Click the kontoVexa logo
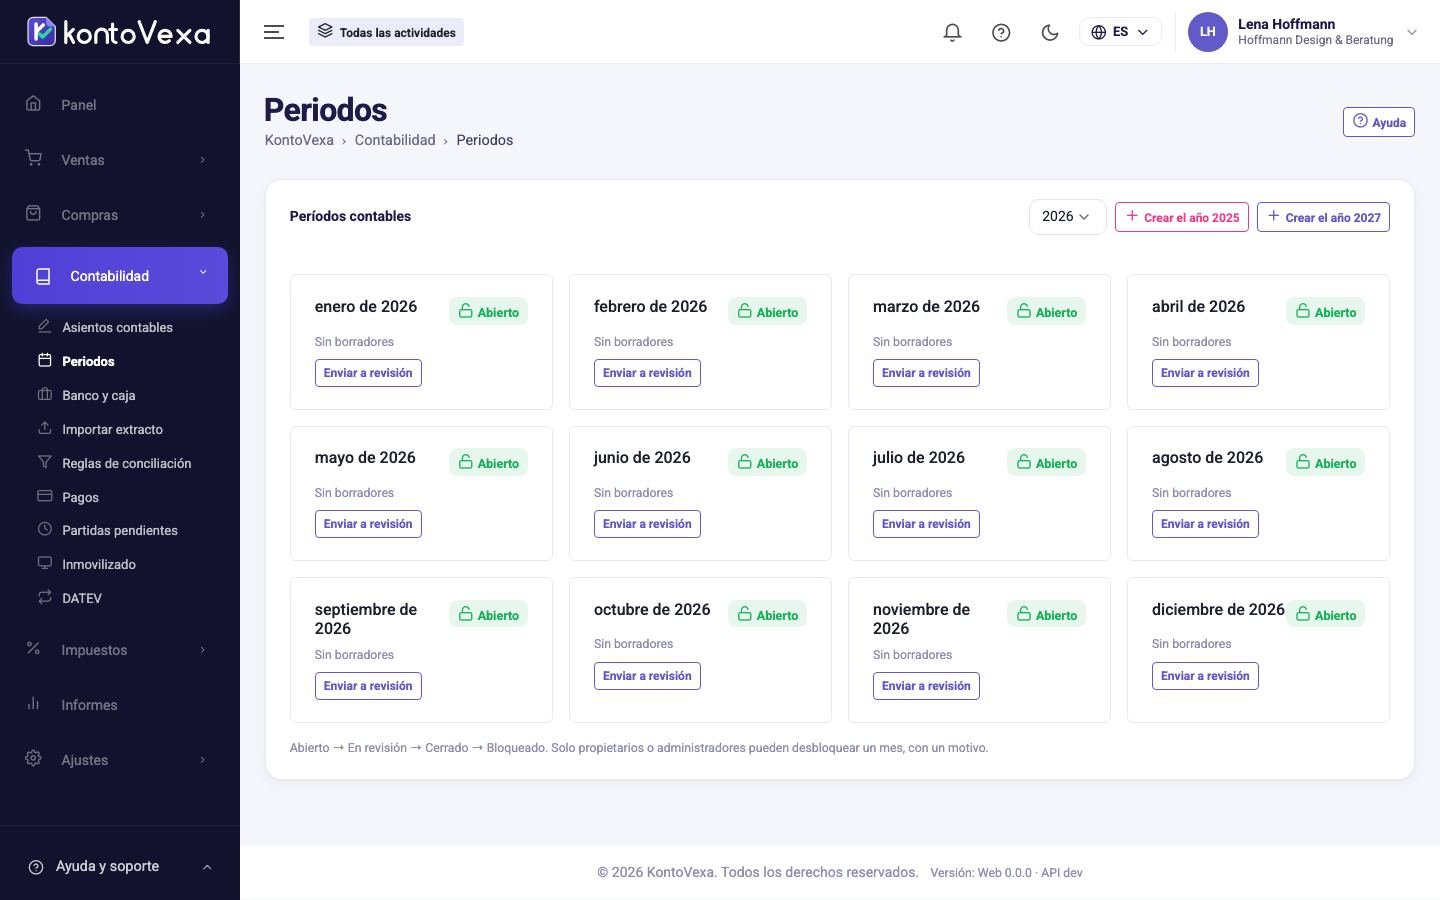Screen dimensions: 1440x900 (119, 32)
